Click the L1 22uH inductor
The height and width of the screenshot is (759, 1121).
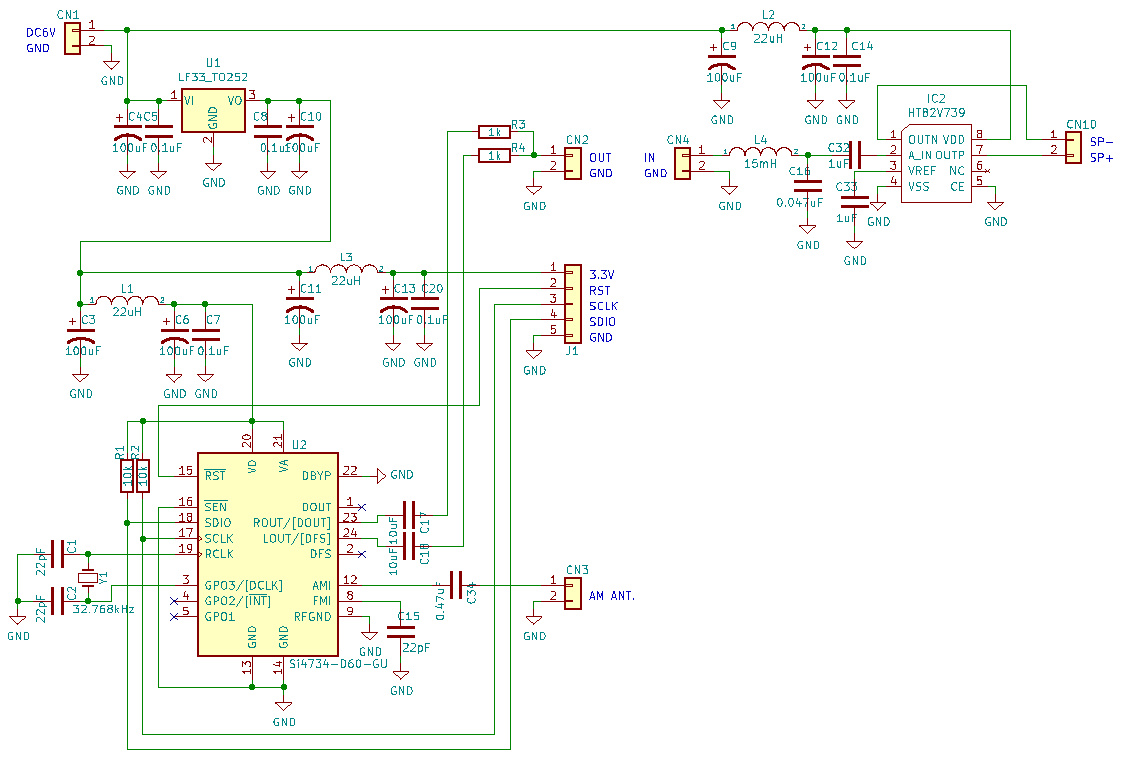[x=127, y=300]
